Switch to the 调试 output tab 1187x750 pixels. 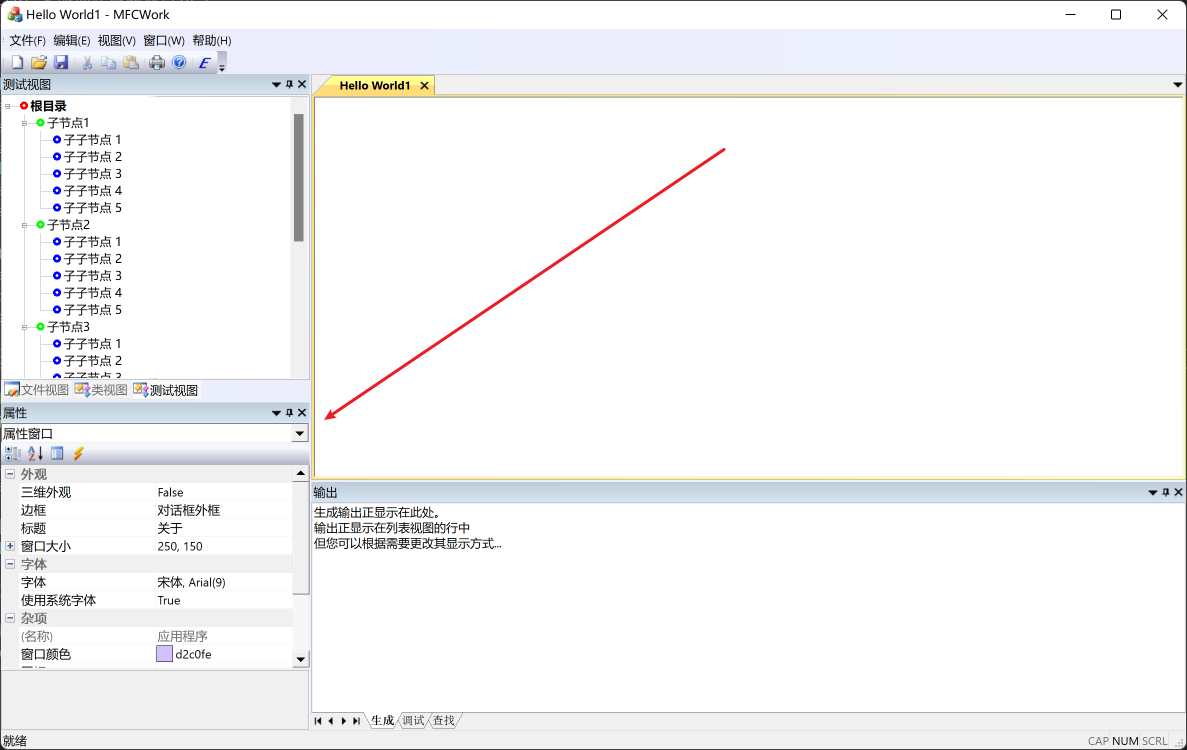412,720
